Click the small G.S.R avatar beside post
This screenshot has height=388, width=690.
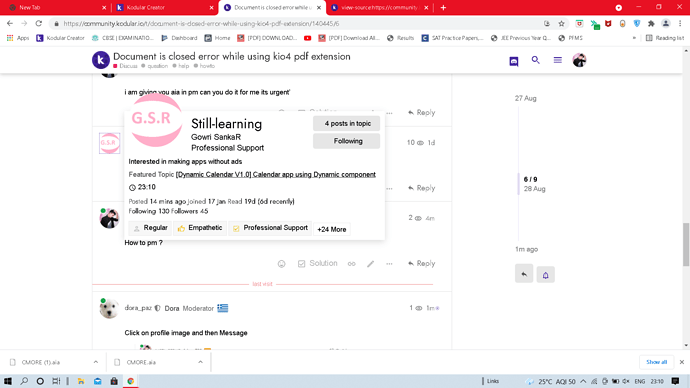point(109,143)
